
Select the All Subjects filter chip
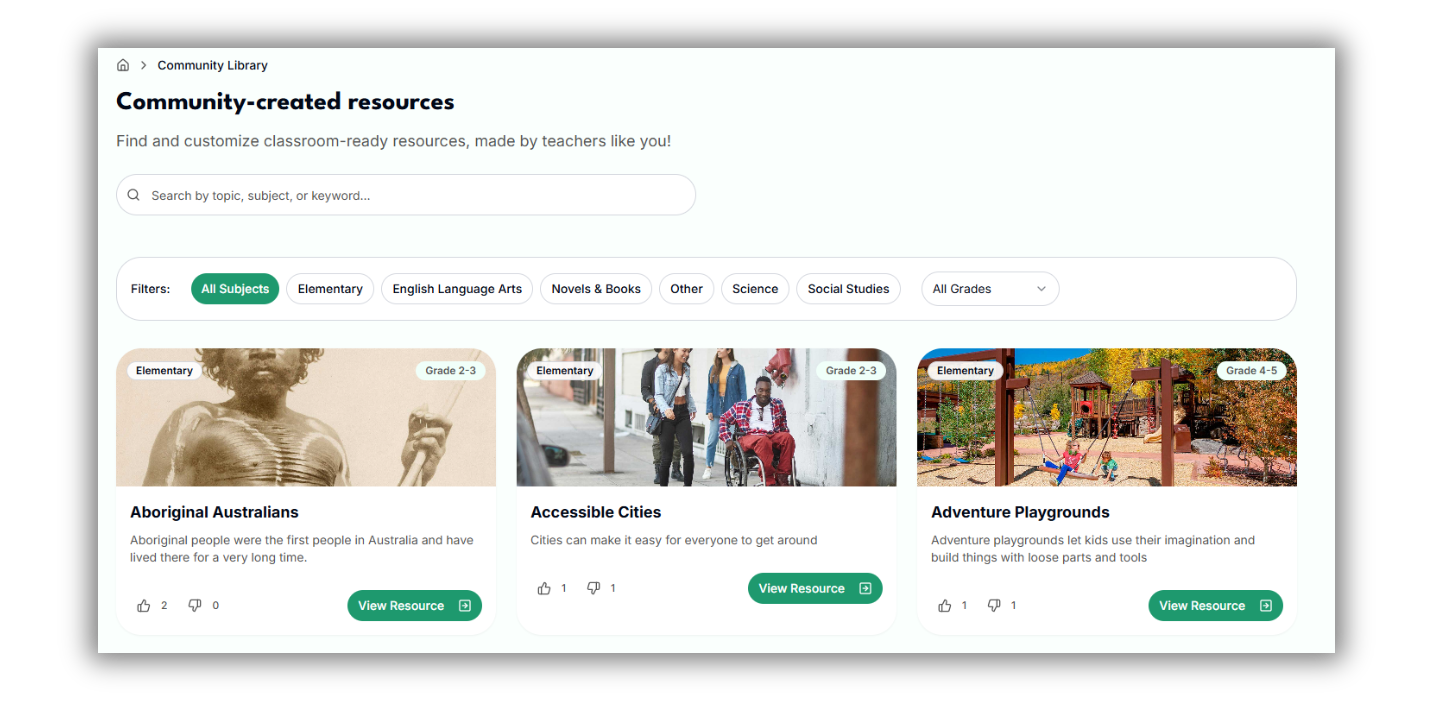(235, 289)
